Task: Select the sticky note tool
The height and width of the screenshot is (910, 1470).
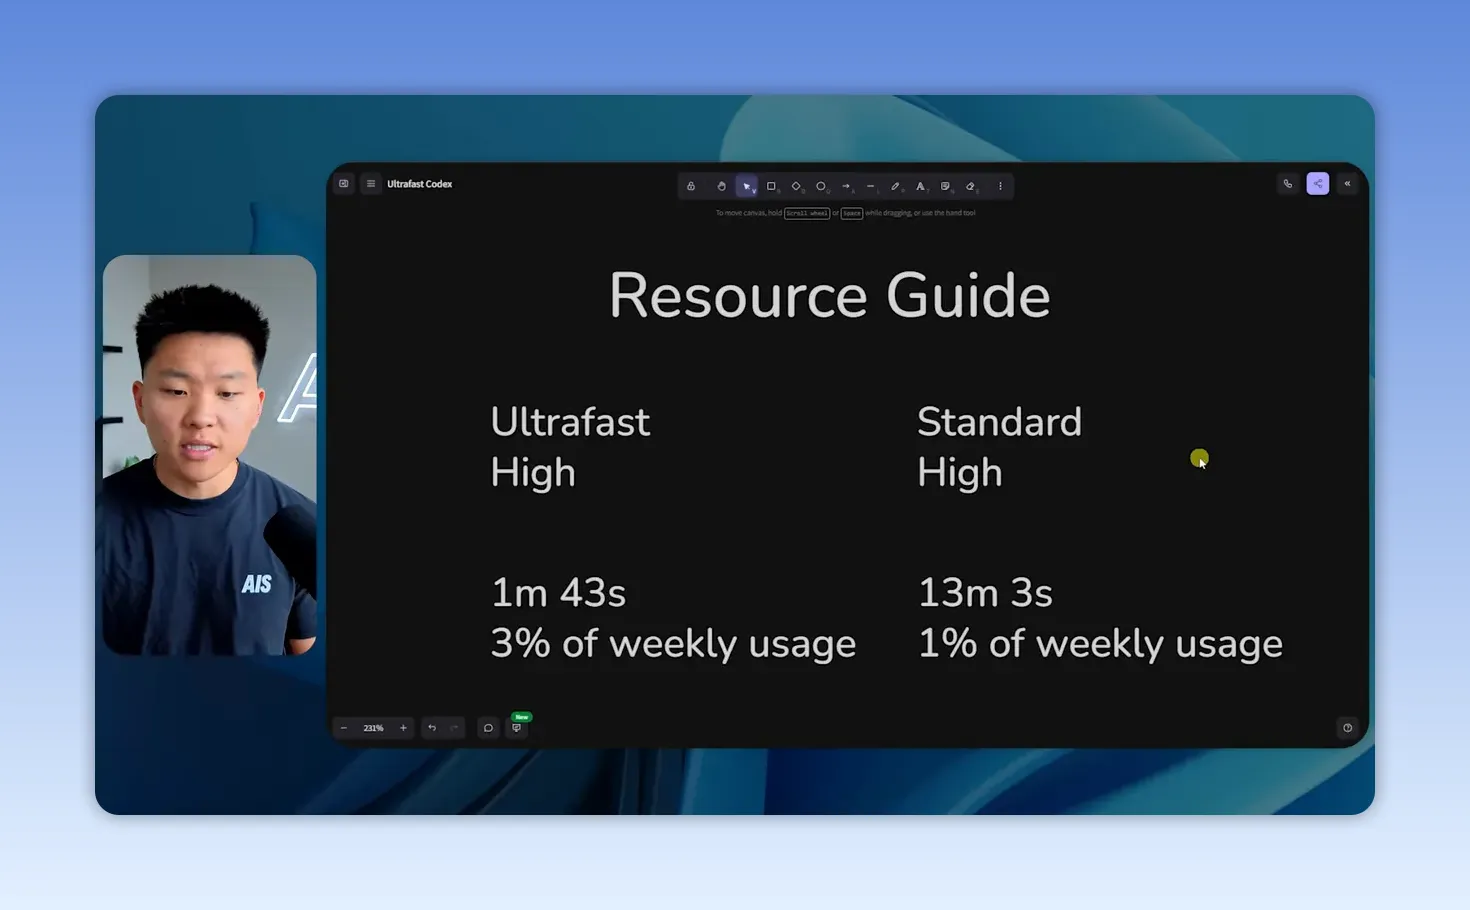Action: coord(945,186)
